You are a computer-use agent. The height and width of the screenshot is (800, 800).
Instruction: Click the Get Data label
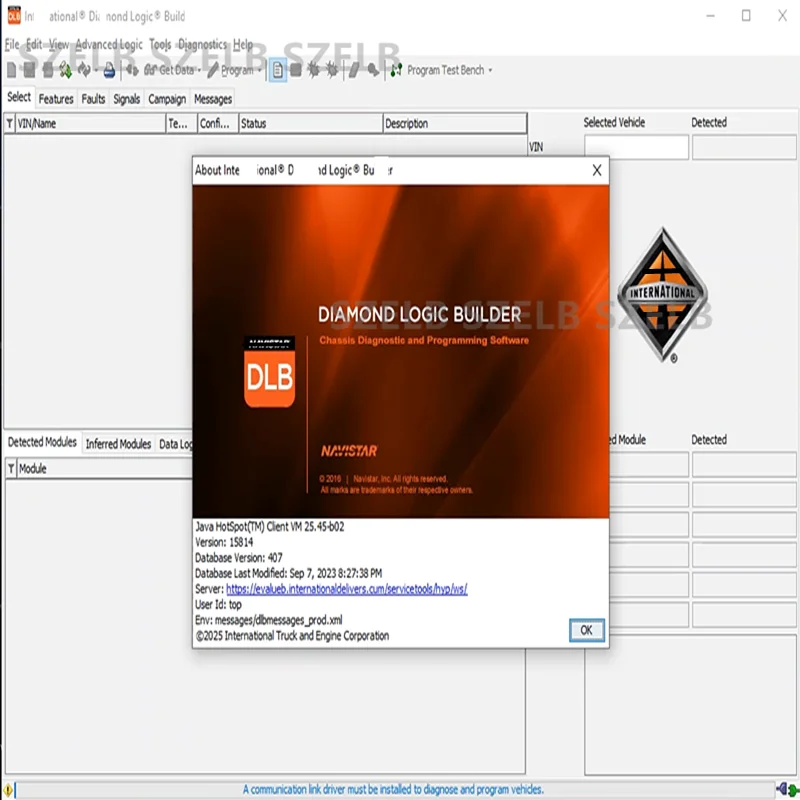point(177,70)
